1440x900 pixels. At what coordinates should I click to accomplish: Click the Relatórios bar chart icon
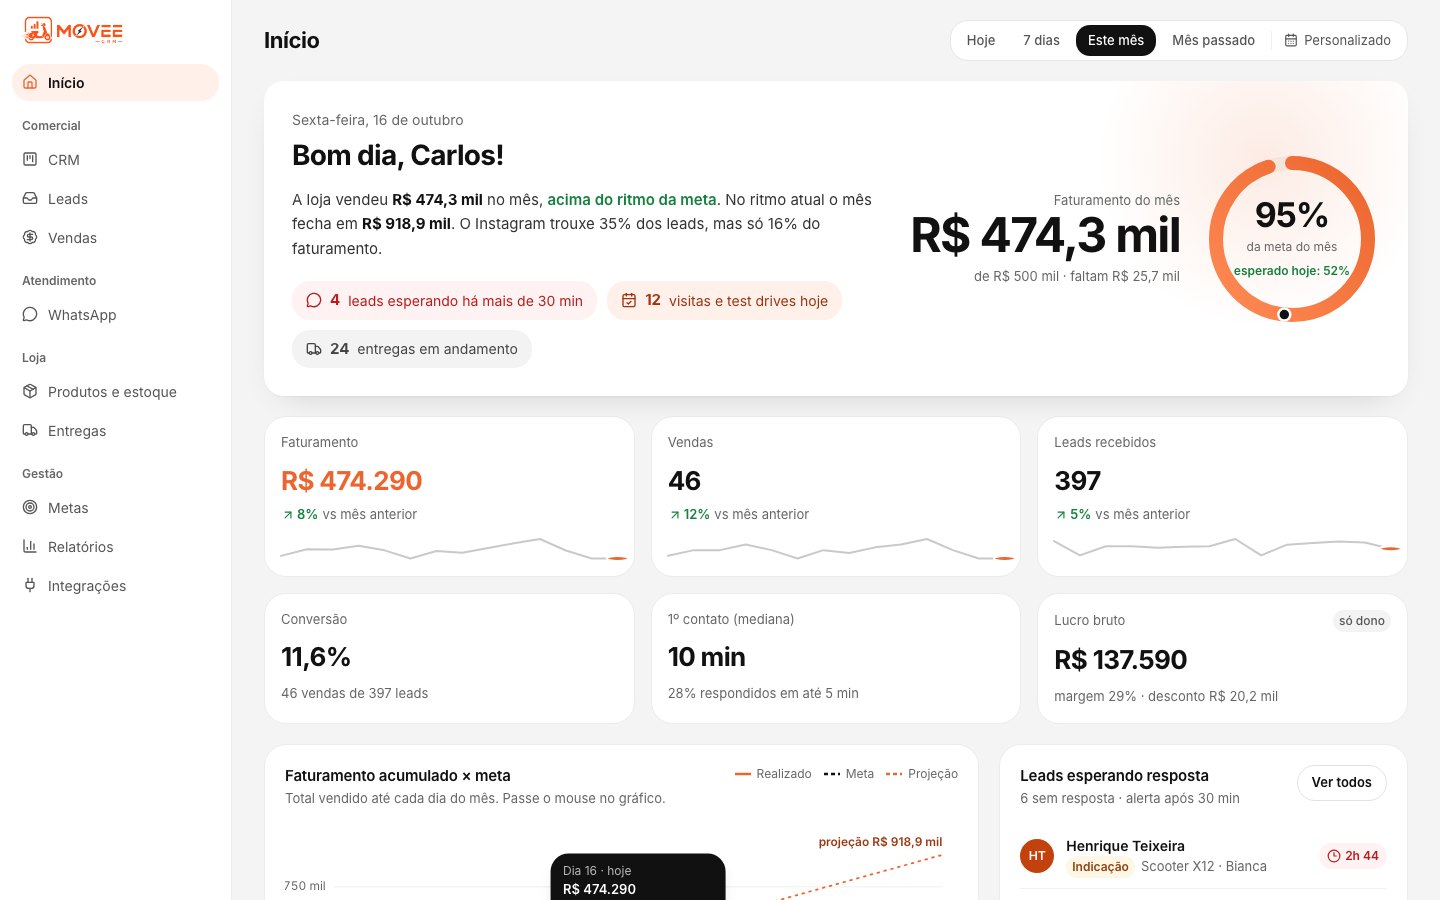tap(30, 547)
